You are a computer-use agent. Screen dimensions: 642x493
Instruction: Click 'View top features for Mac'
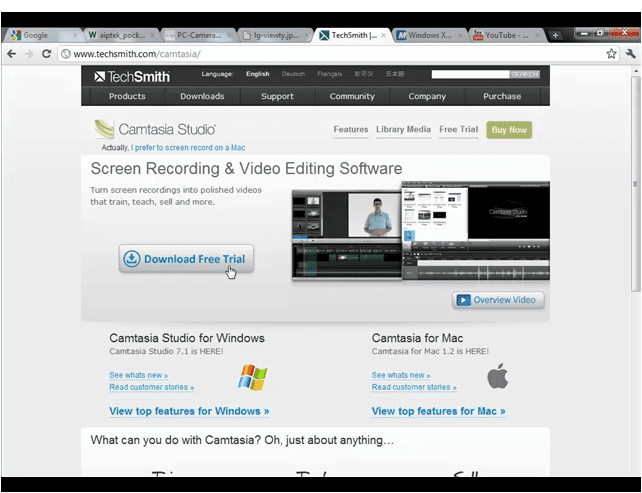[439, 411]
